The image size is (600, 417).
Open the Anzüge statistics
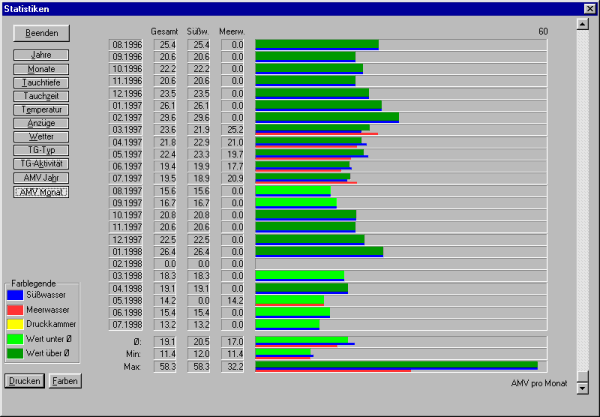point(42,122)
